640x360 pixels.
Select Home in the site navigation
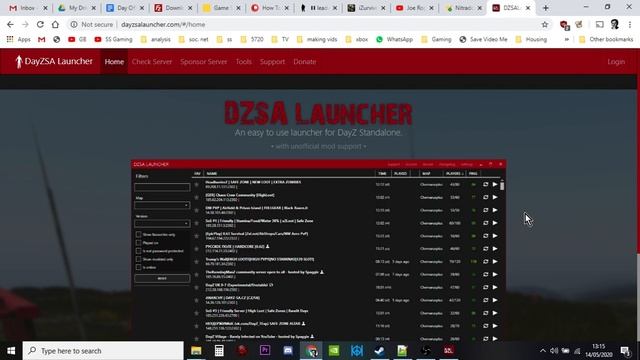click(x=114, y=62)
